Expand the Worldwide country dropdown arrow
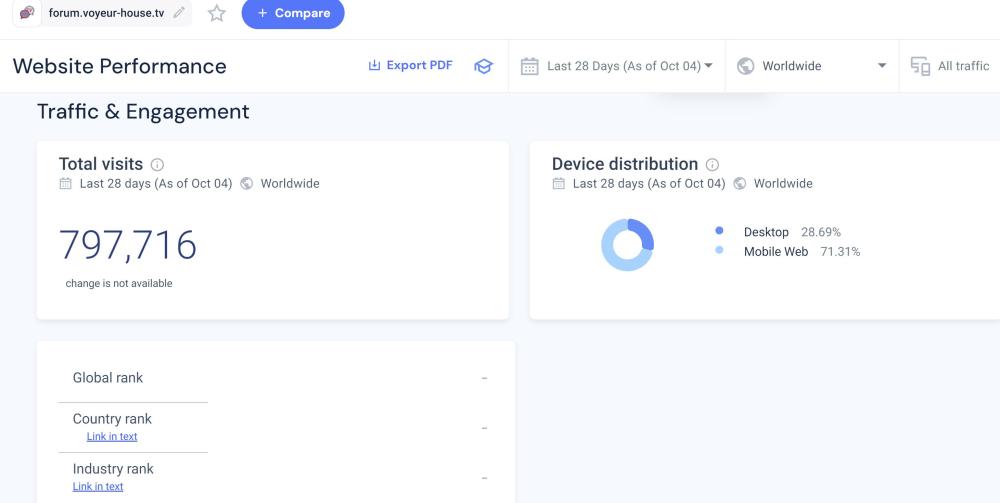1000x503 pixels. click(x=881, y=66)
